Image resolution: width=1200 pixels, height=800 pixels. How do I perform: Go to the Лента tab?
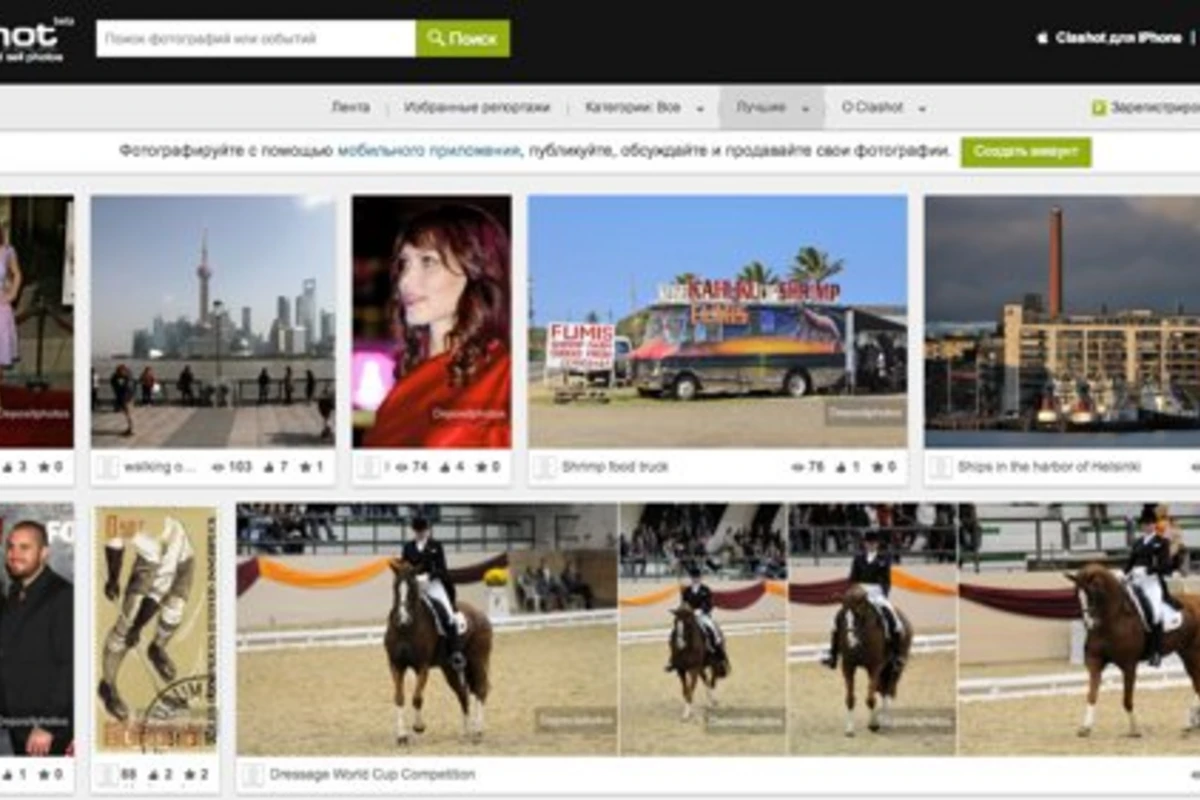[350, 108]
